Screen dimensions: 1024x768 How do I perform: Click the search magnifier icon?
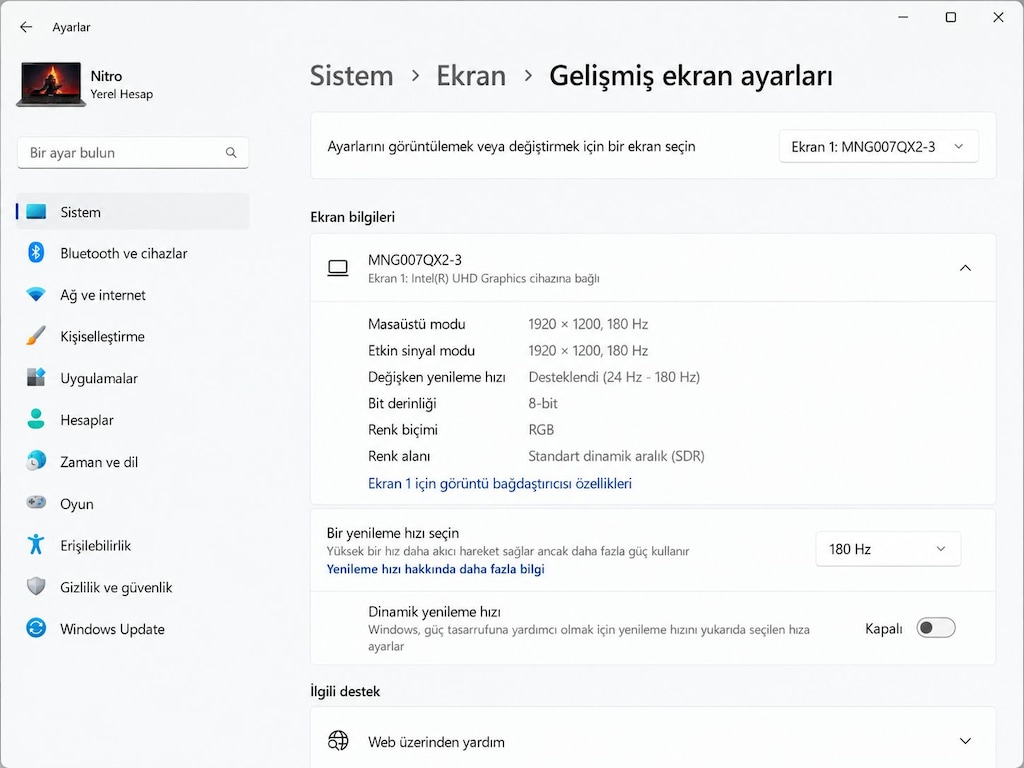[x=231, y=152]
